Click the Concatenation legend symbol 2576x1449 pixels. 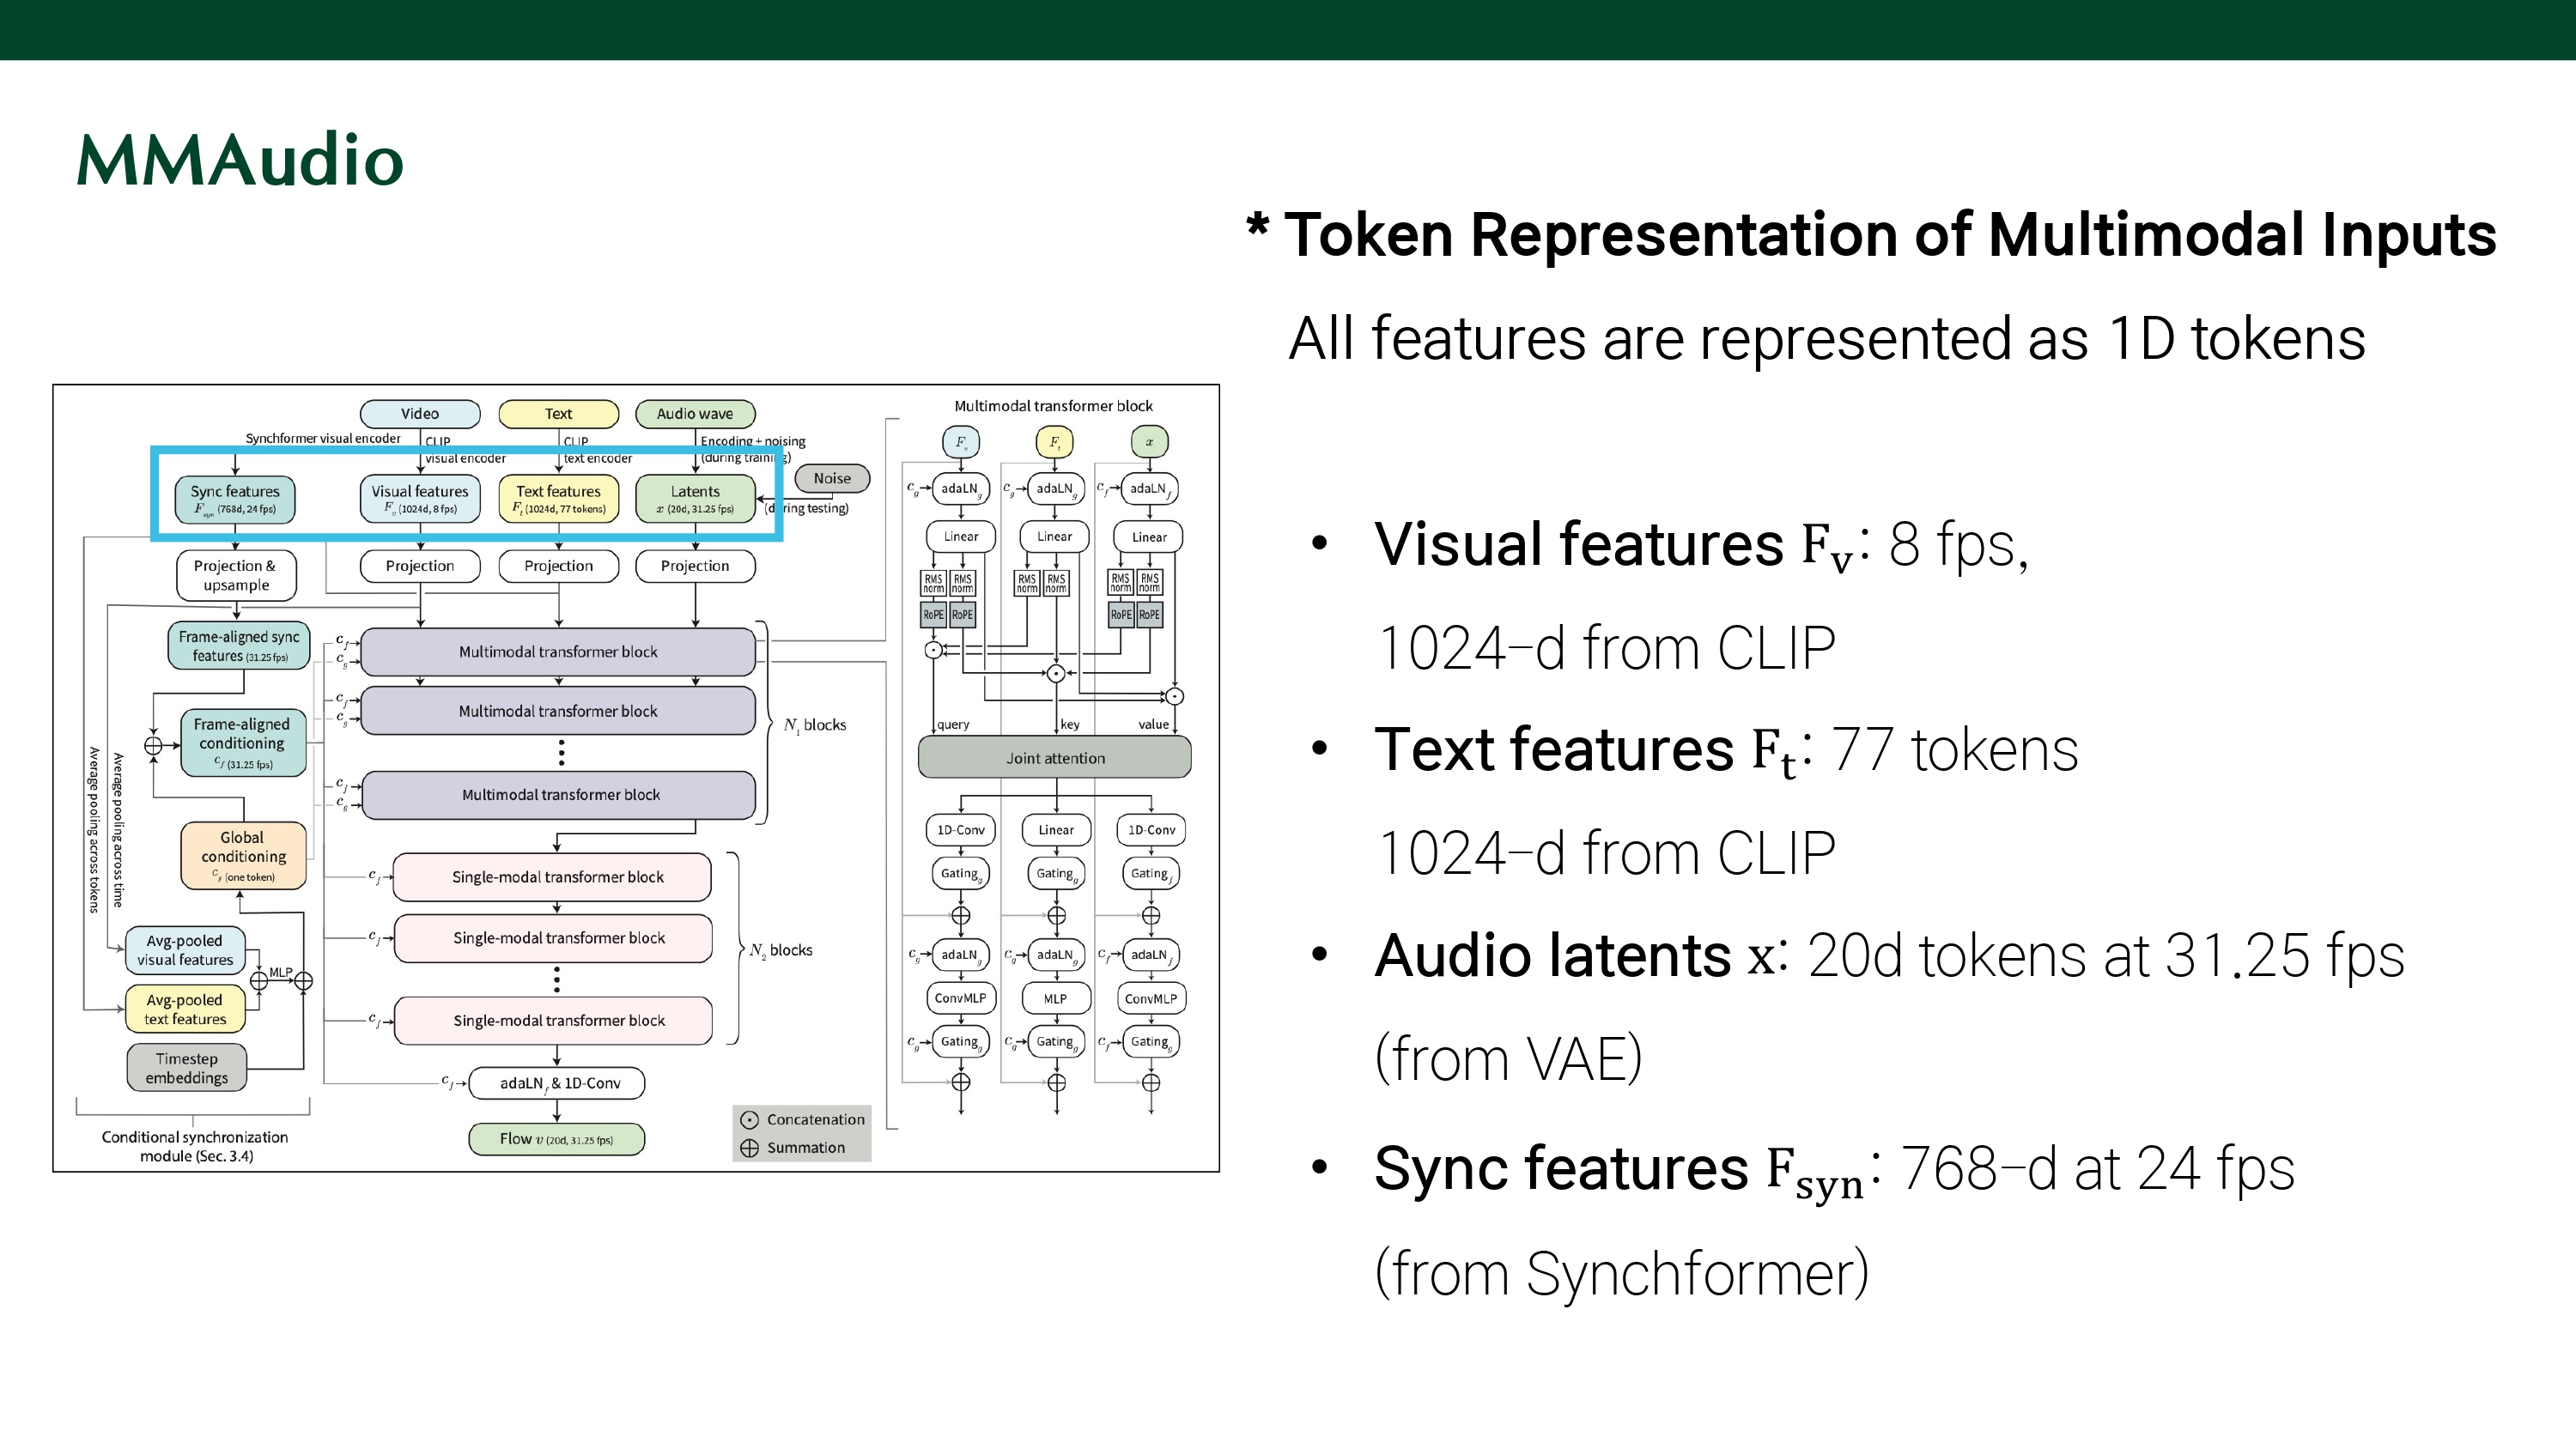pos(749,1120)
